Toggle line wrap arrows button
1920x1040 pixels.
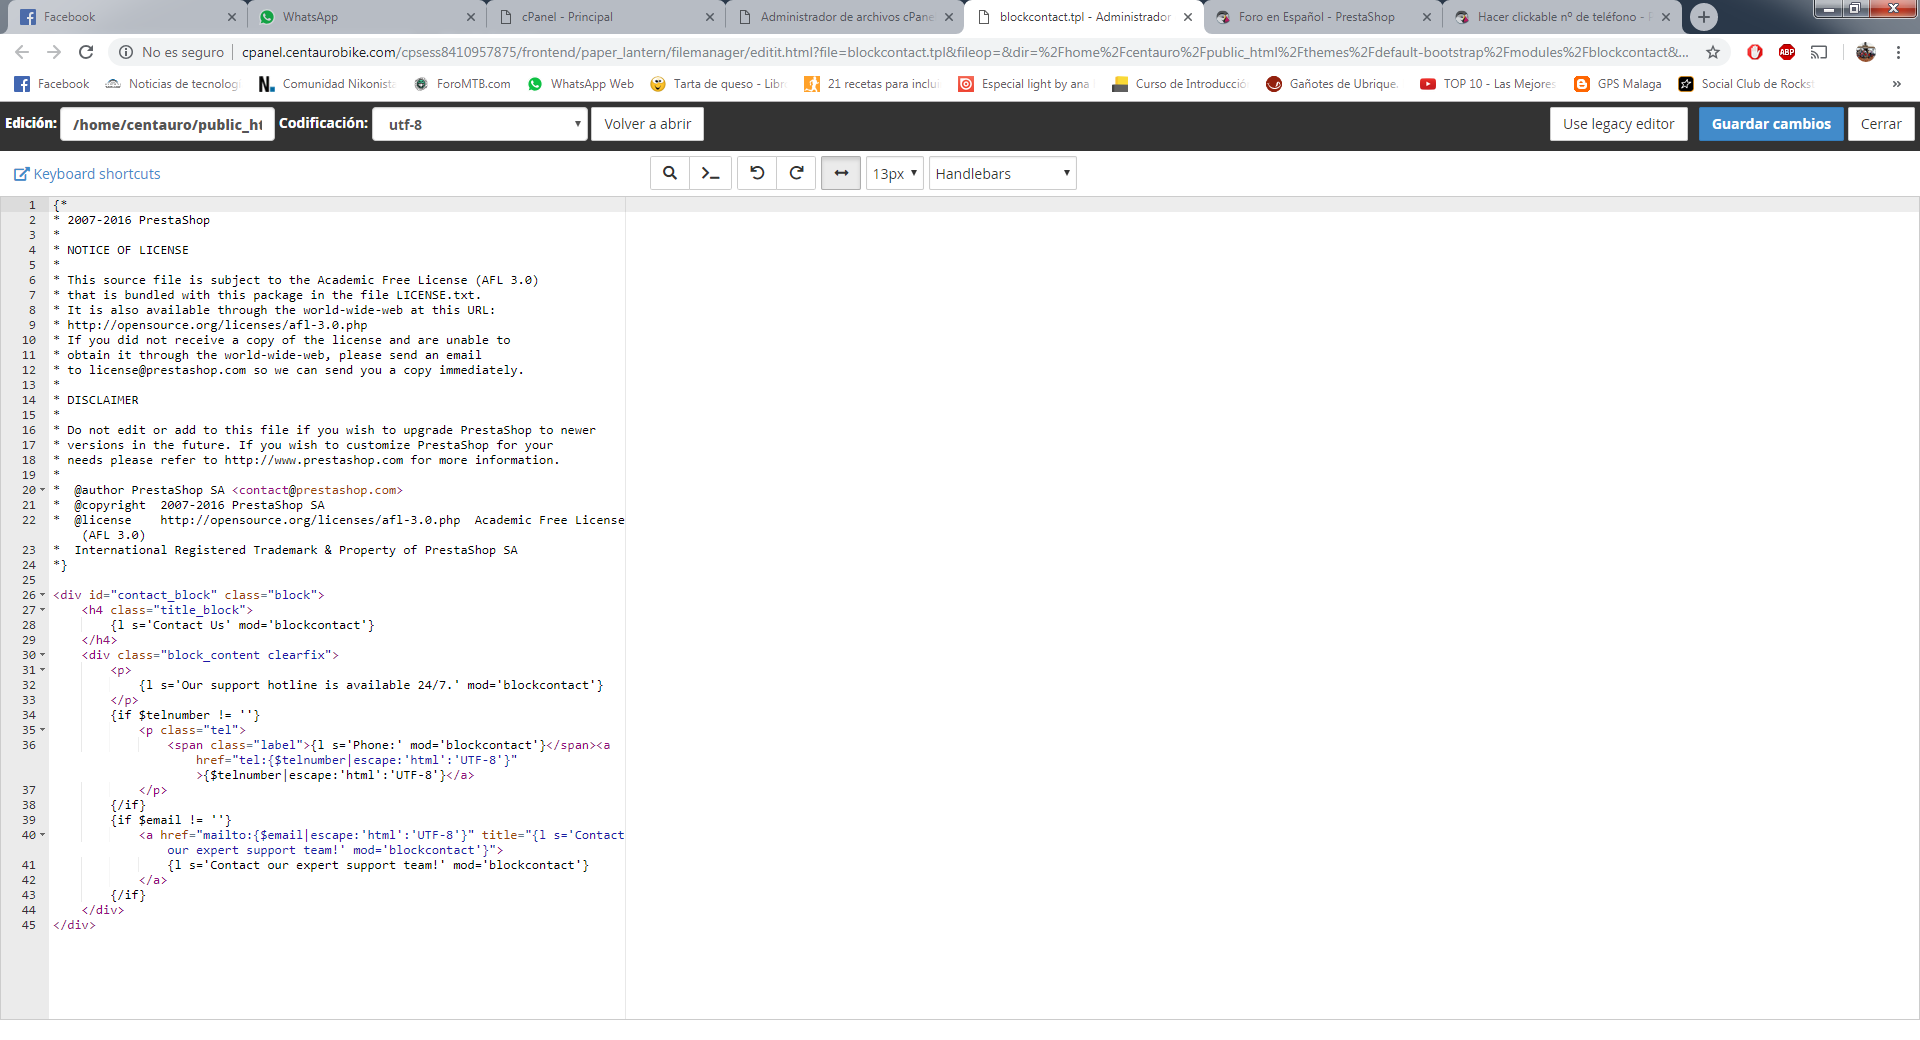(x=841, y=173)
